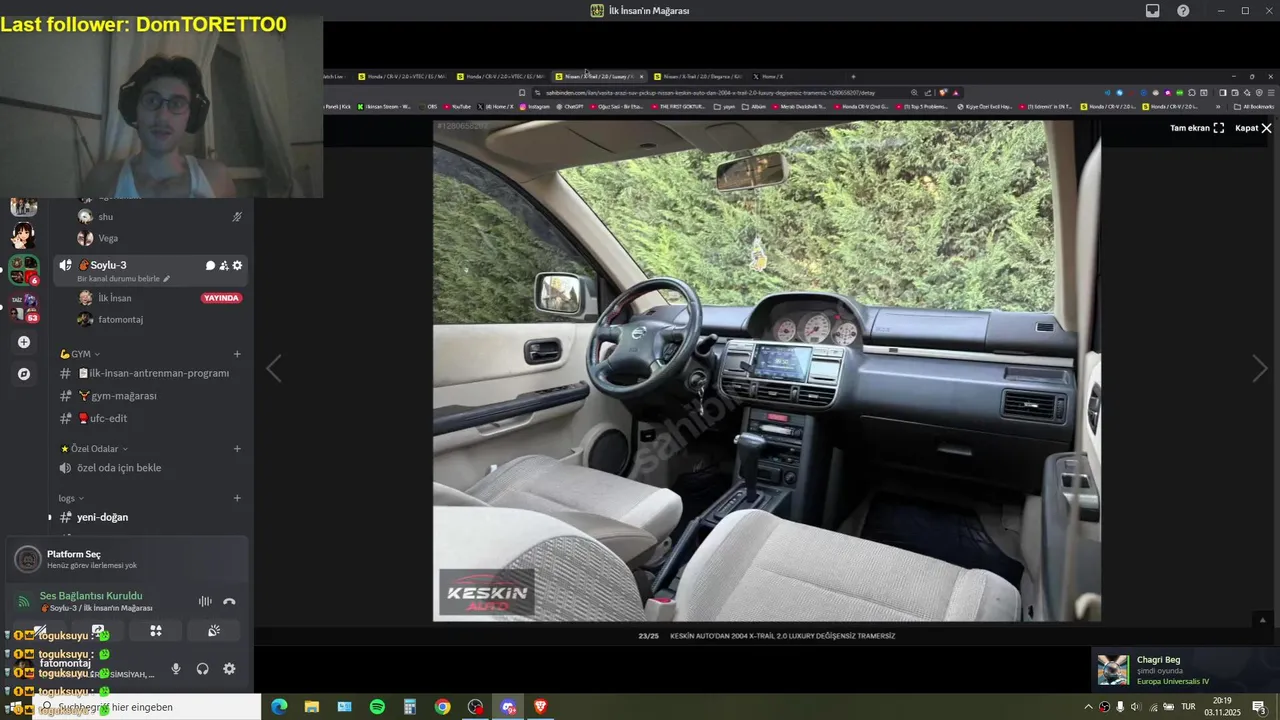Image resolution: width=1280 pixels, height=720 pixels.
Task: Open the server folder with the 6 badge
Action: coord(24,270)
